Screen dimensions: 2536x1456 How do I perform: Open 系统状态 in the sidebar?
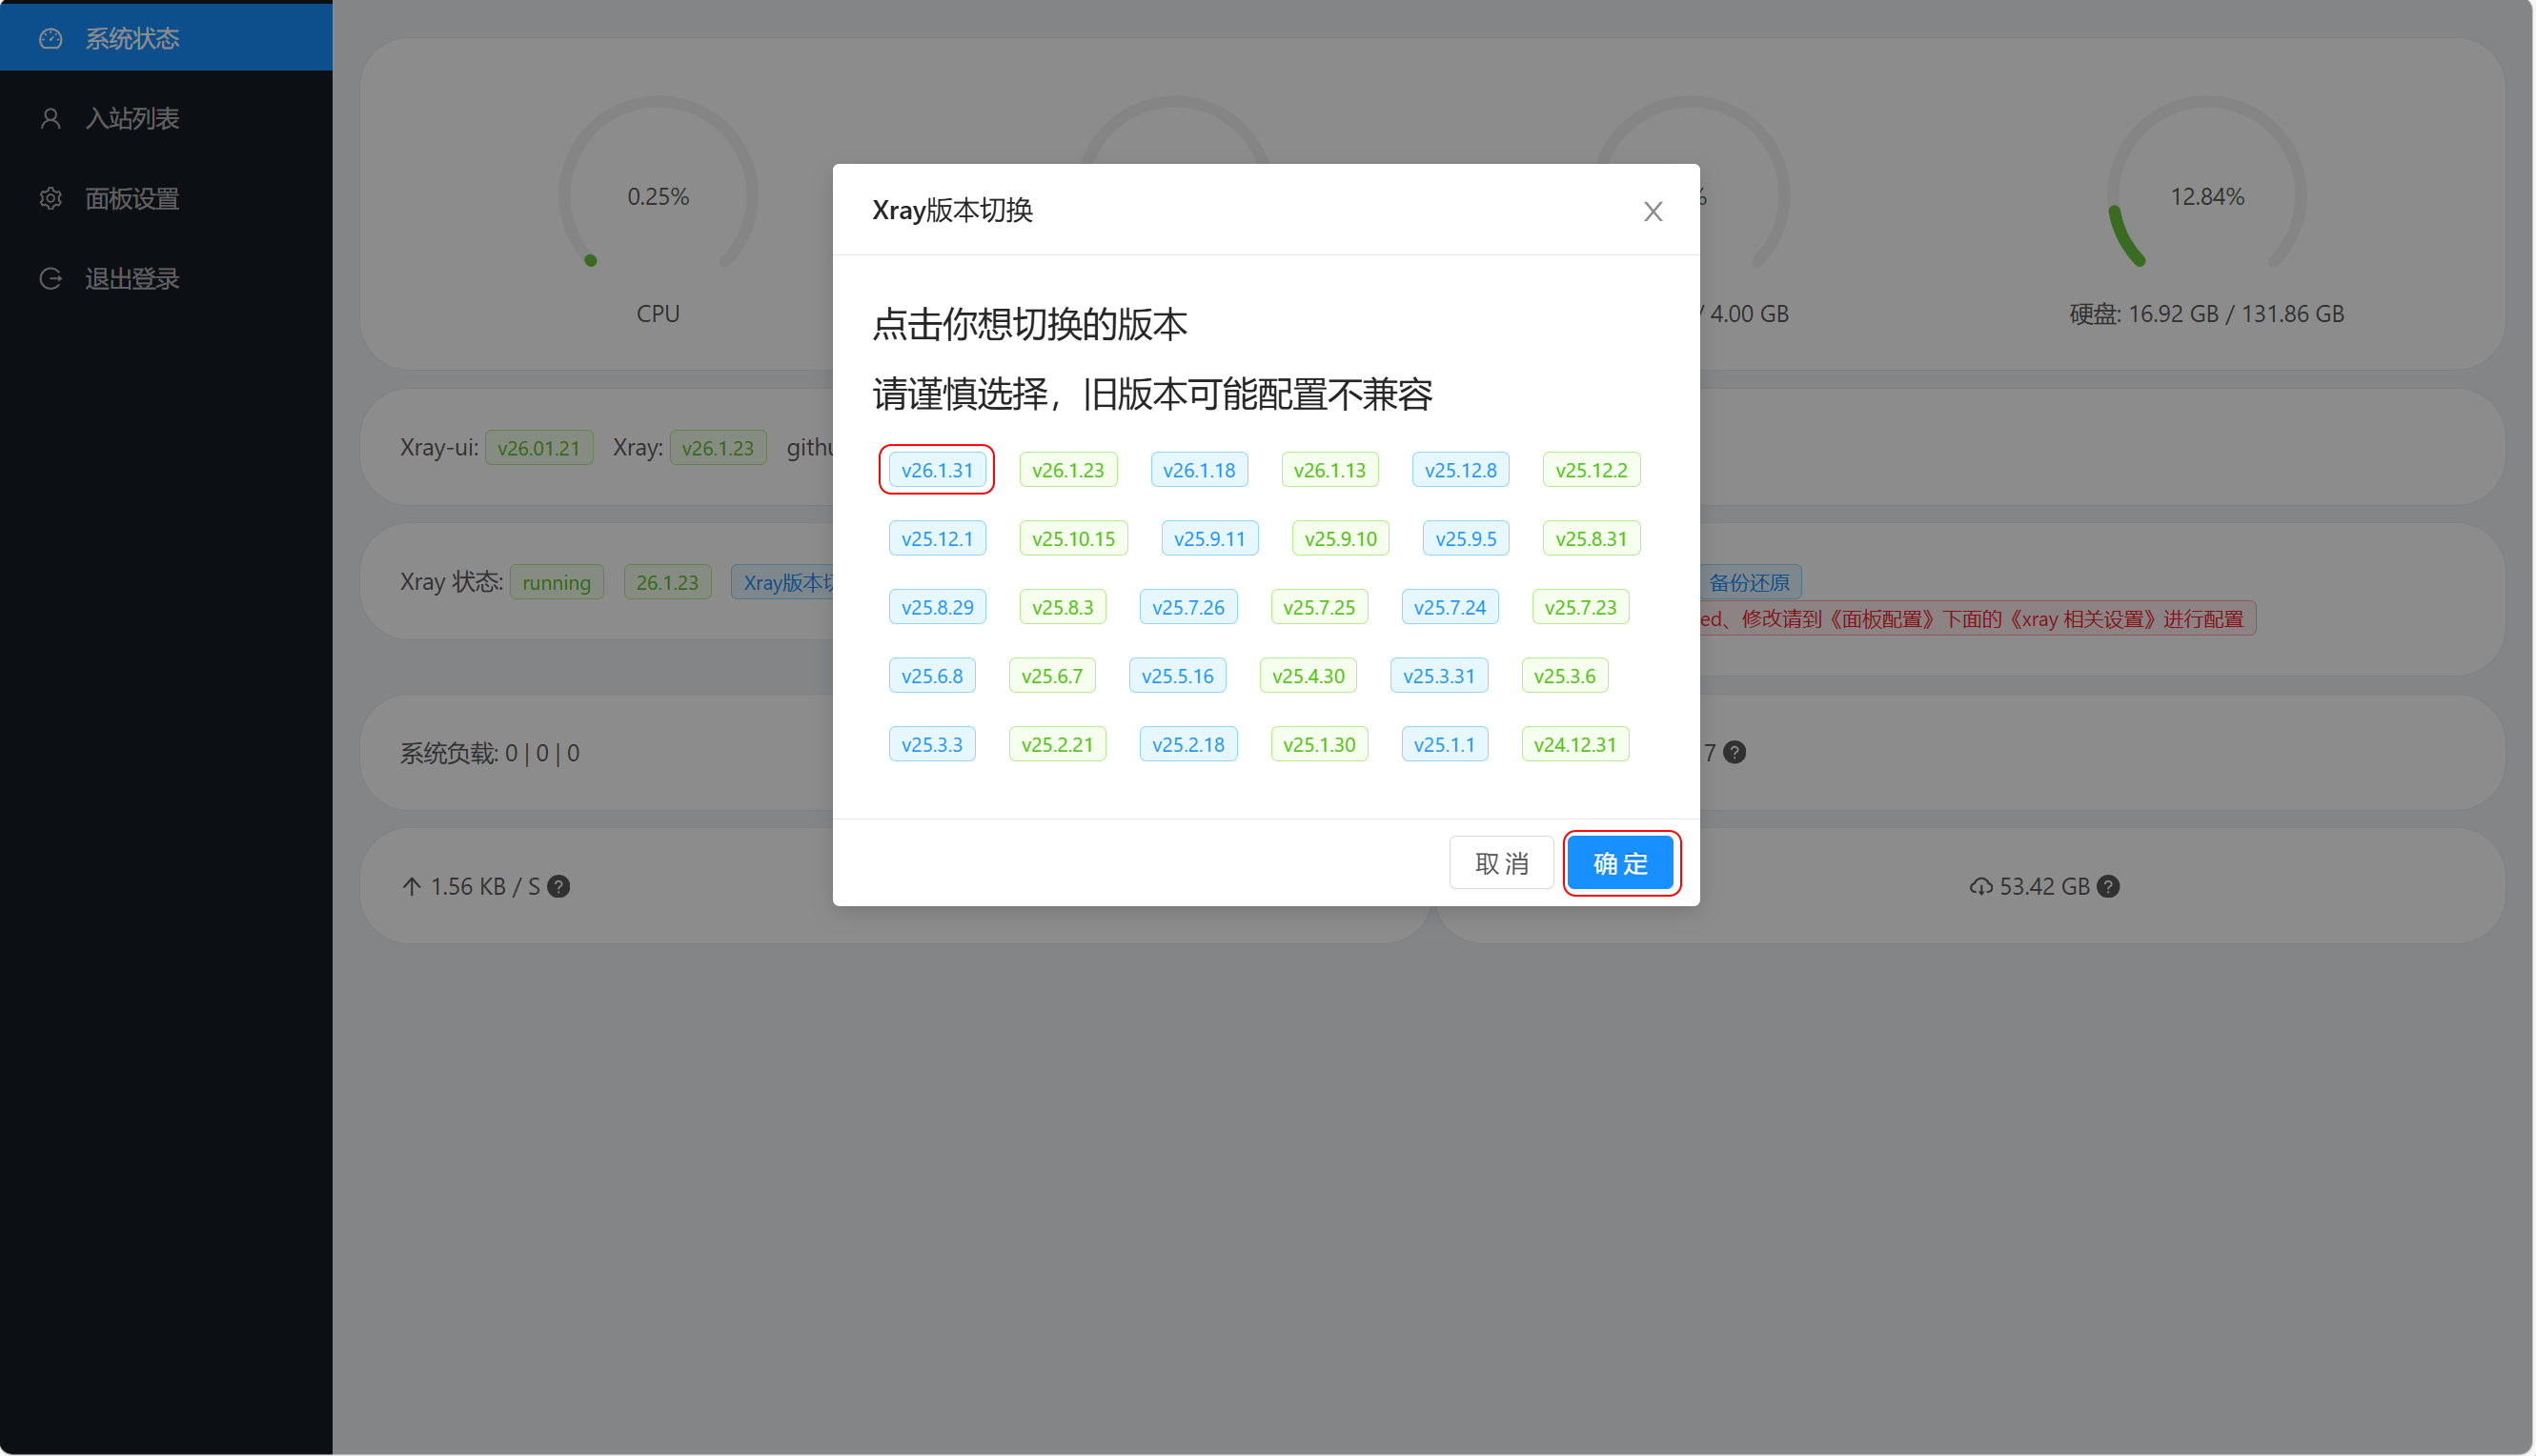pyautogui.click(x=166, y=38)
